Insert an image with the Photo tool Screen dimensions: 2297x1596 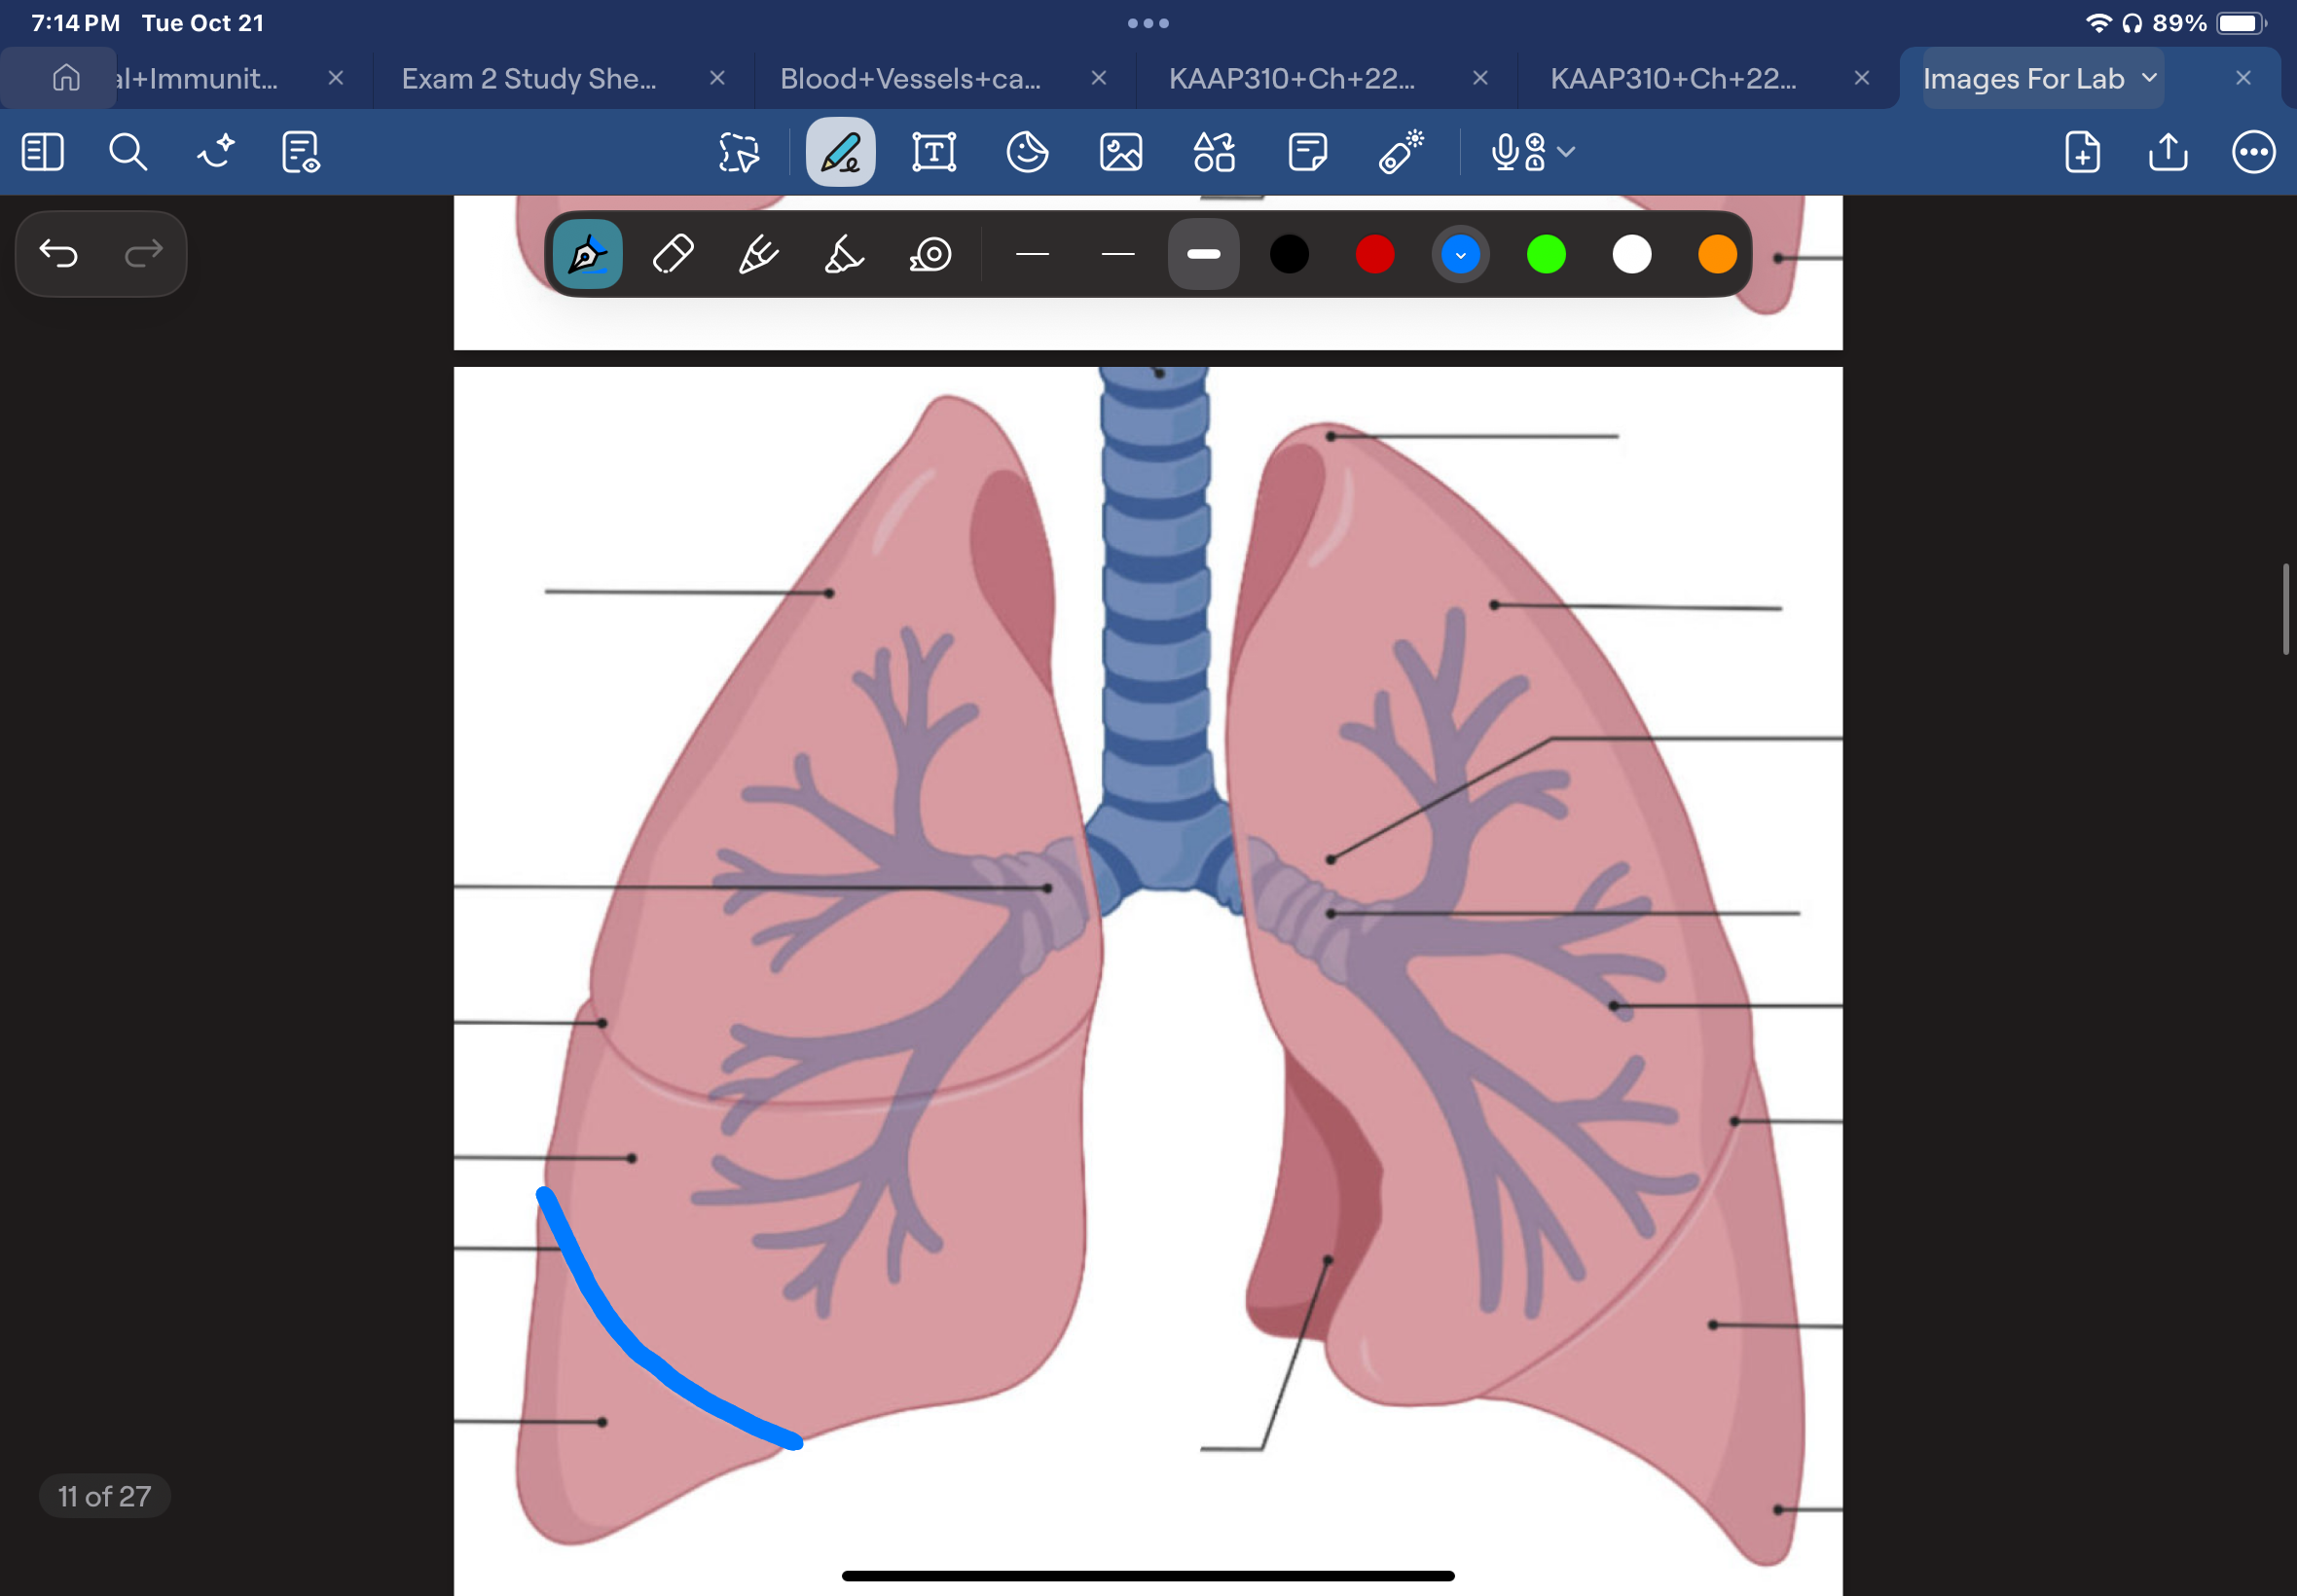(x=1121, y=152)
